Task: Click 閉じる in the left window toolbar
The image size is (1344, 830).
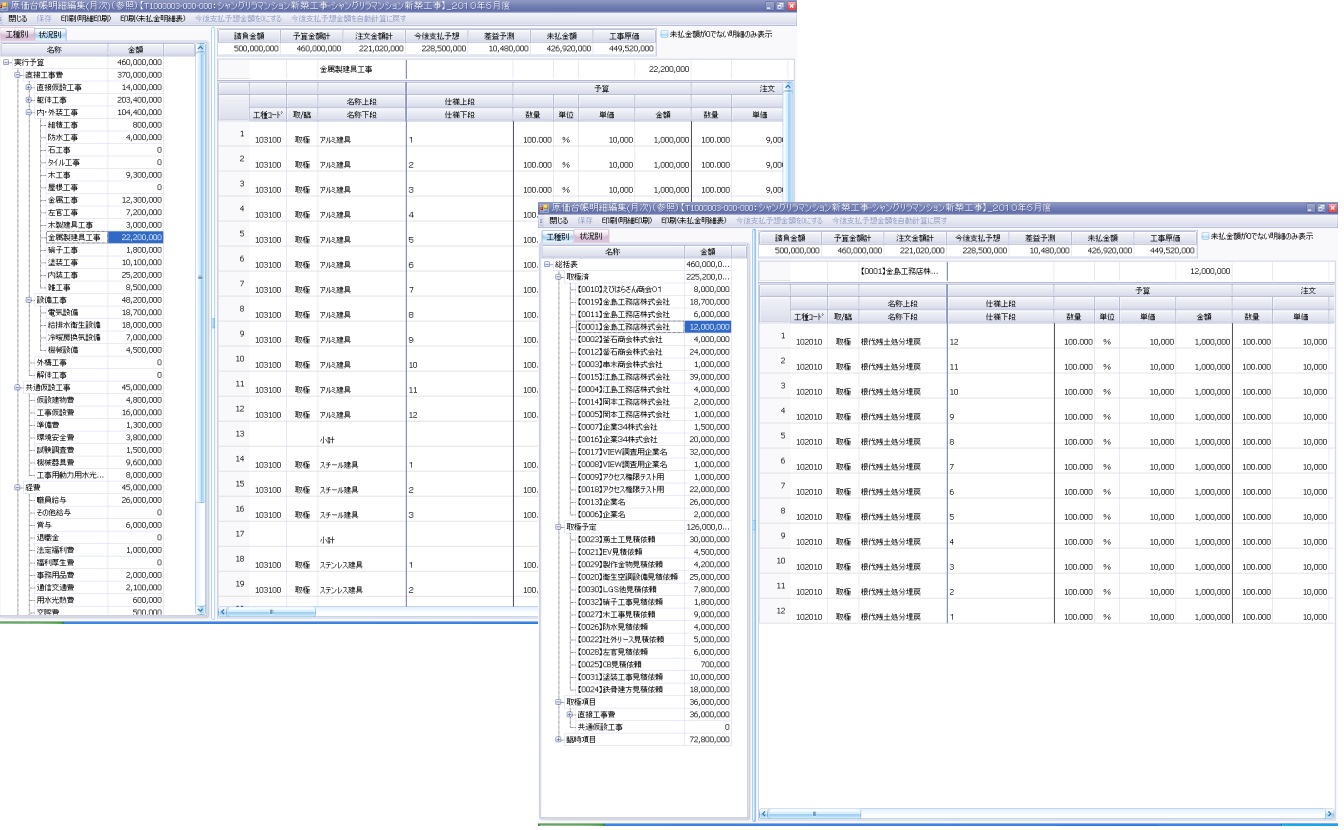Action: pos(16,19)
